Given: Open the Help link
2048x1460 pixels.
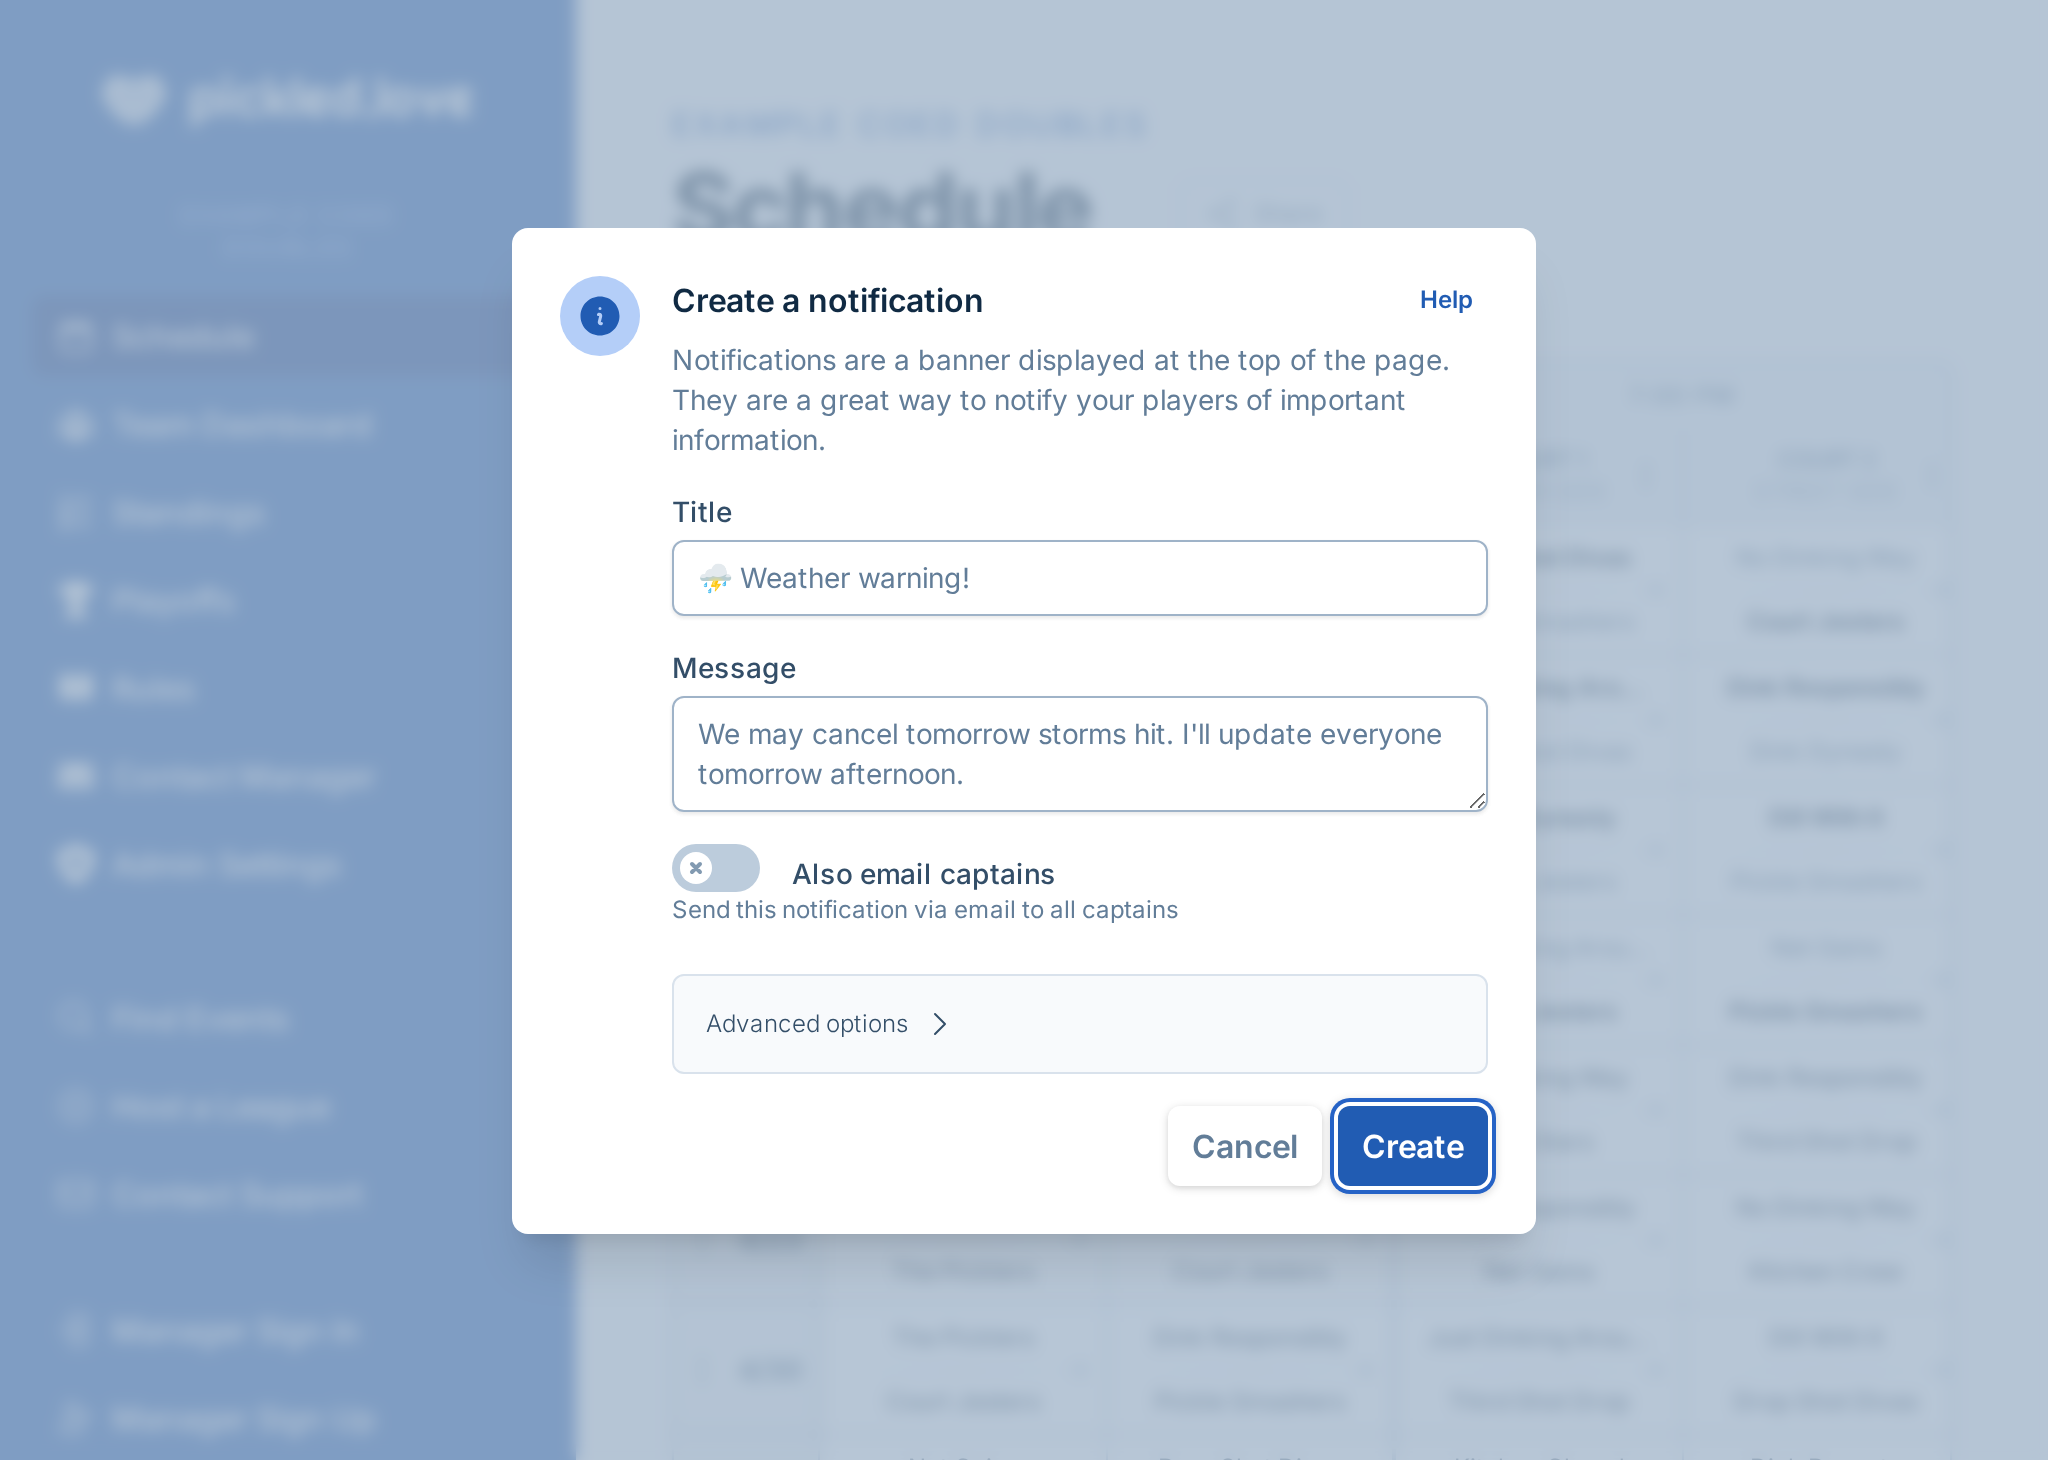Looking at the screenshot, I should [x=1445, y=299].
